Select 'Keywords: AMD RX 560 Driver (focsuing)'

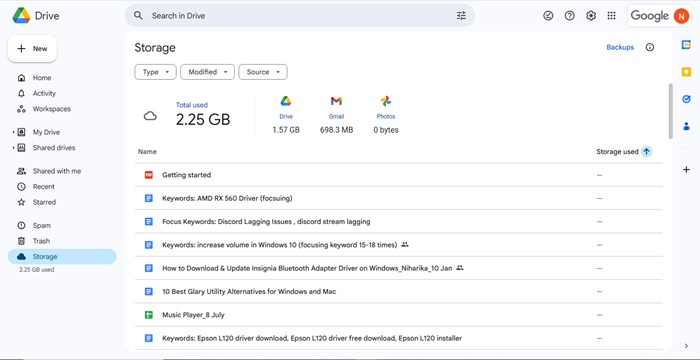pos(398,198)
